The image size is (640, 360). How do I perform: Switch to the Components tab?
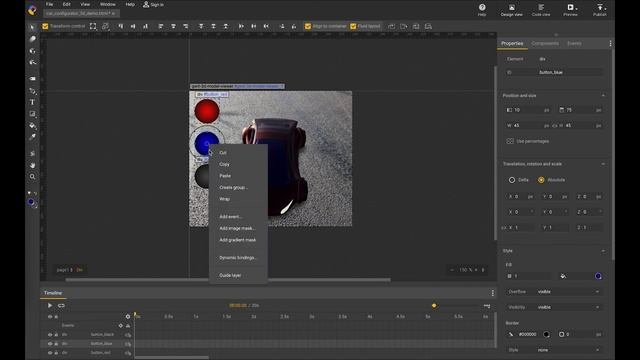545,43
